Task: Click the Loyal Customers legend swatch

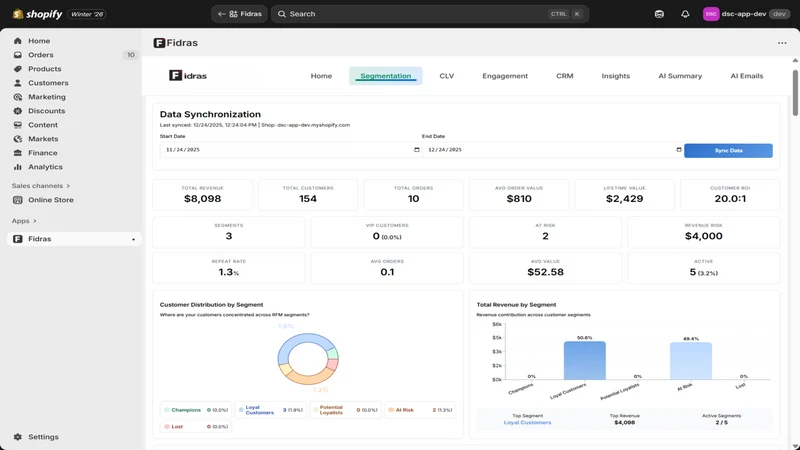Action: pos(241,410)
